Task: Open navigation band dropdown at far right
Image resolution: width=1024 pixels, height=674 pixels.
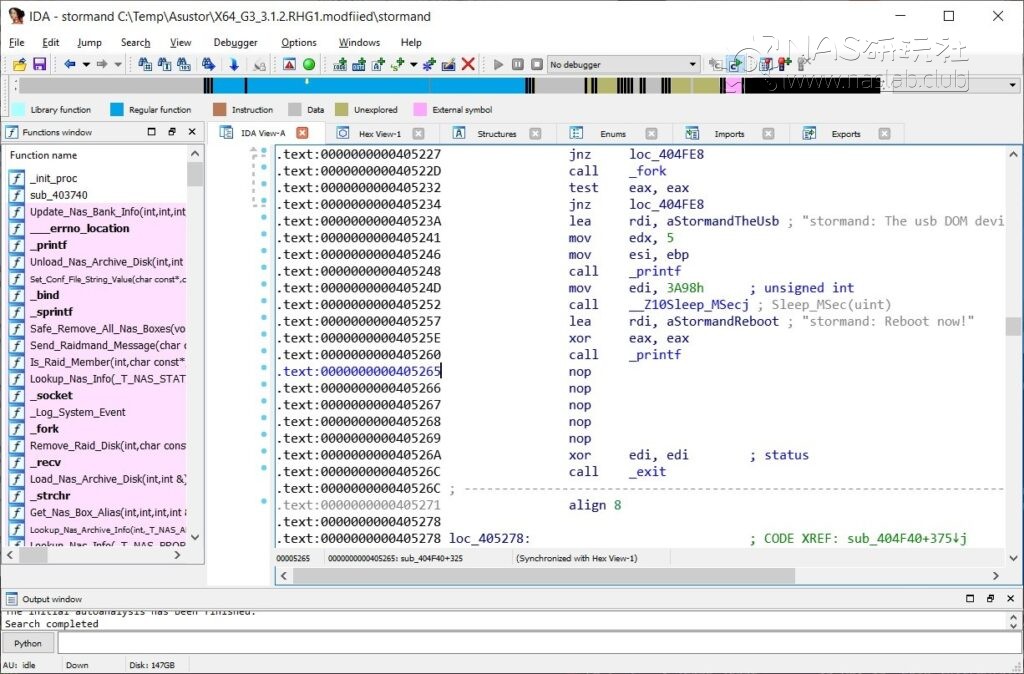Action: coord(1010,86)
